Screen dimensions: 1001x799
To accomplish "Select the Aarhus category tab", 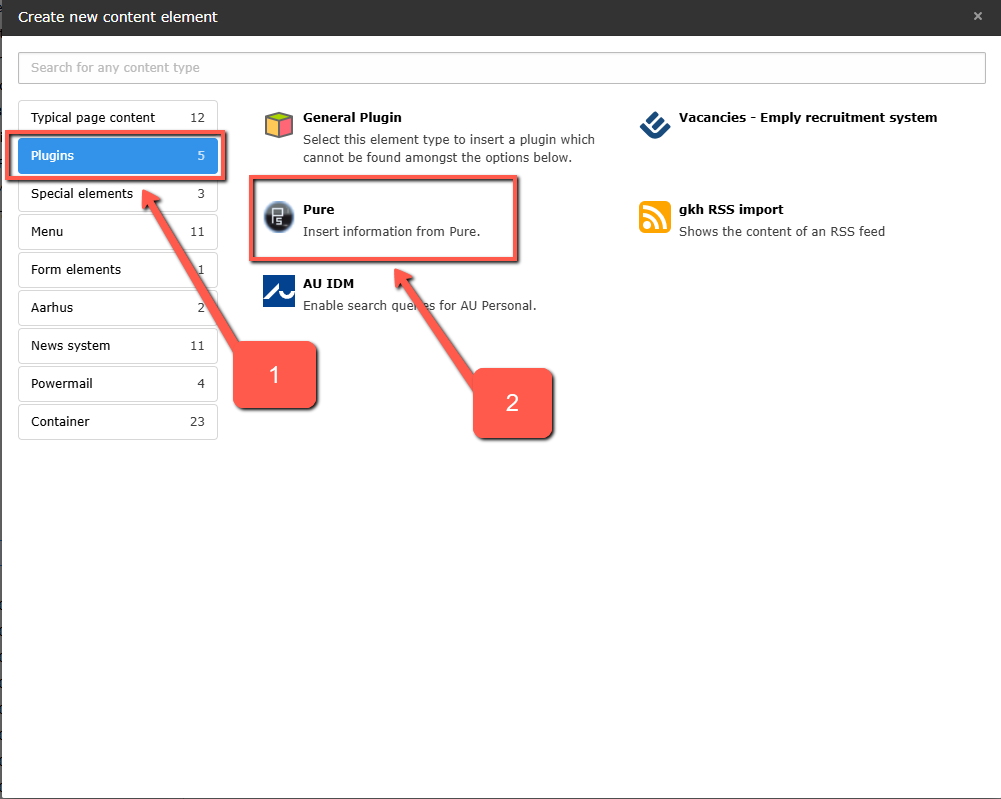I will (117, 308).
